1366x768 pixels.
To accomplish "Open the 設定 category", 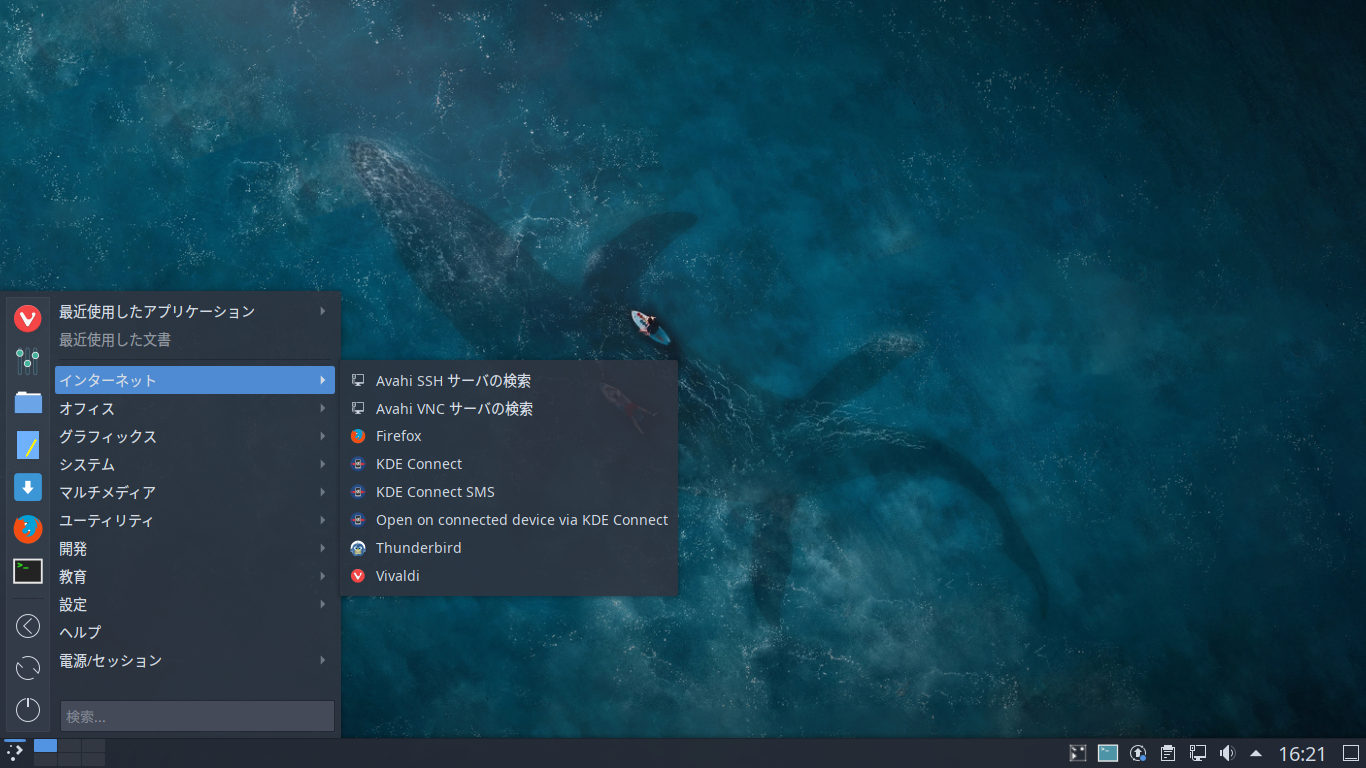I will [x=195, y=604].
